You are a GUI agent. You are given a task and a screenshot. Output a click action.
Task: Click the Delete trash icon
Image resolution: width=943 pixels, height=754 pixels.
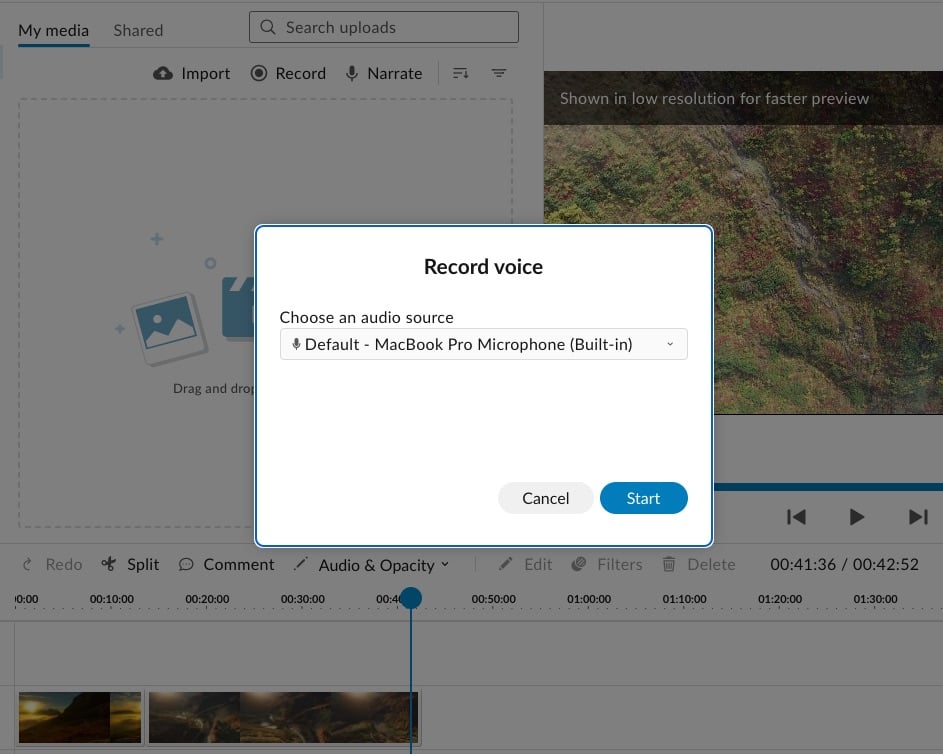click(669, 565)
